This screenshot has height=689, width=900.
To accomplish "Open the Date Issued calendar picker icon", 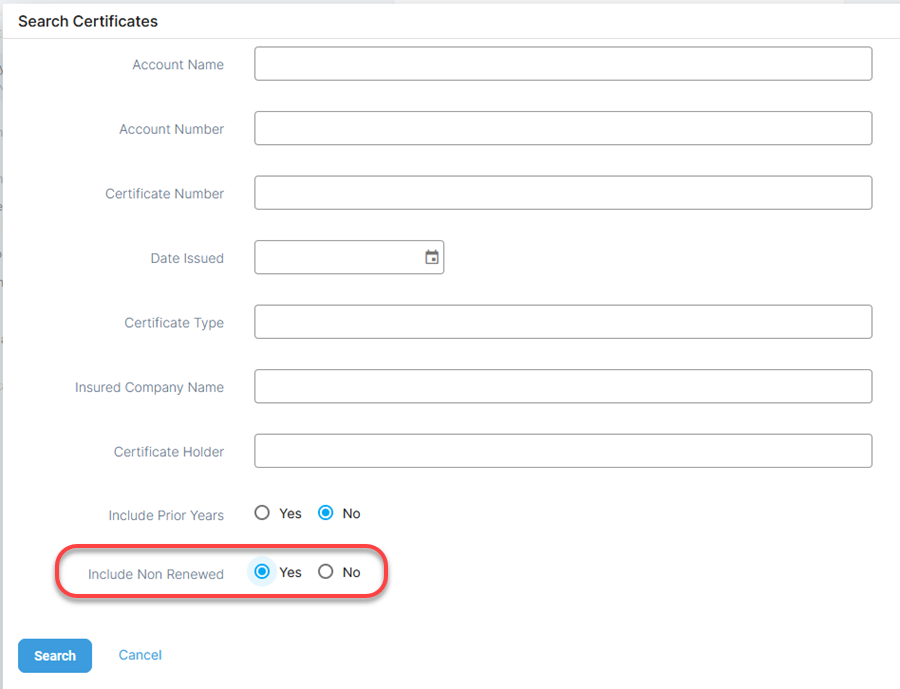I will (x=432, y=257).
